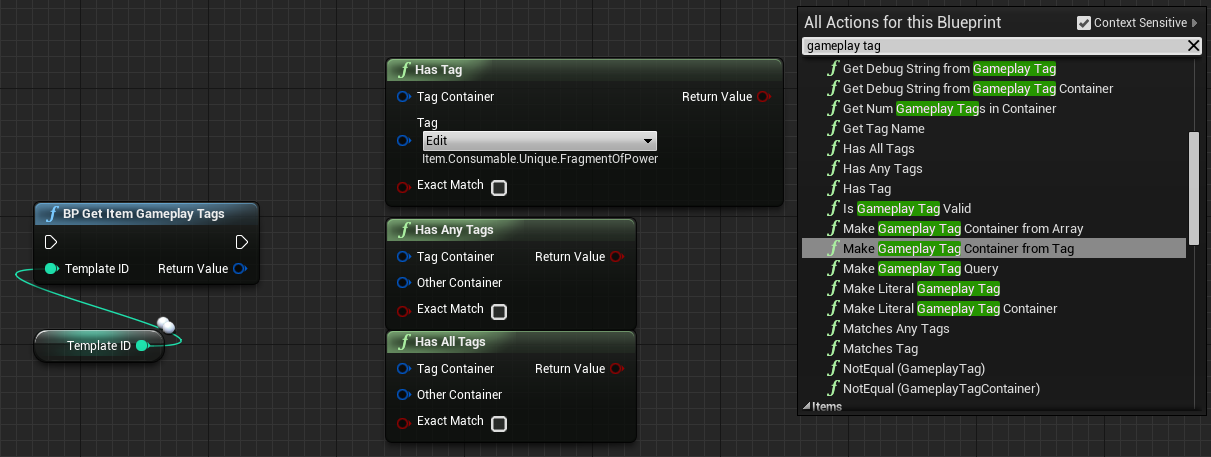The image size is (1211, 457).
Task: Clear the gameplay tag search with X button
Action: [x=1193, y=46]
